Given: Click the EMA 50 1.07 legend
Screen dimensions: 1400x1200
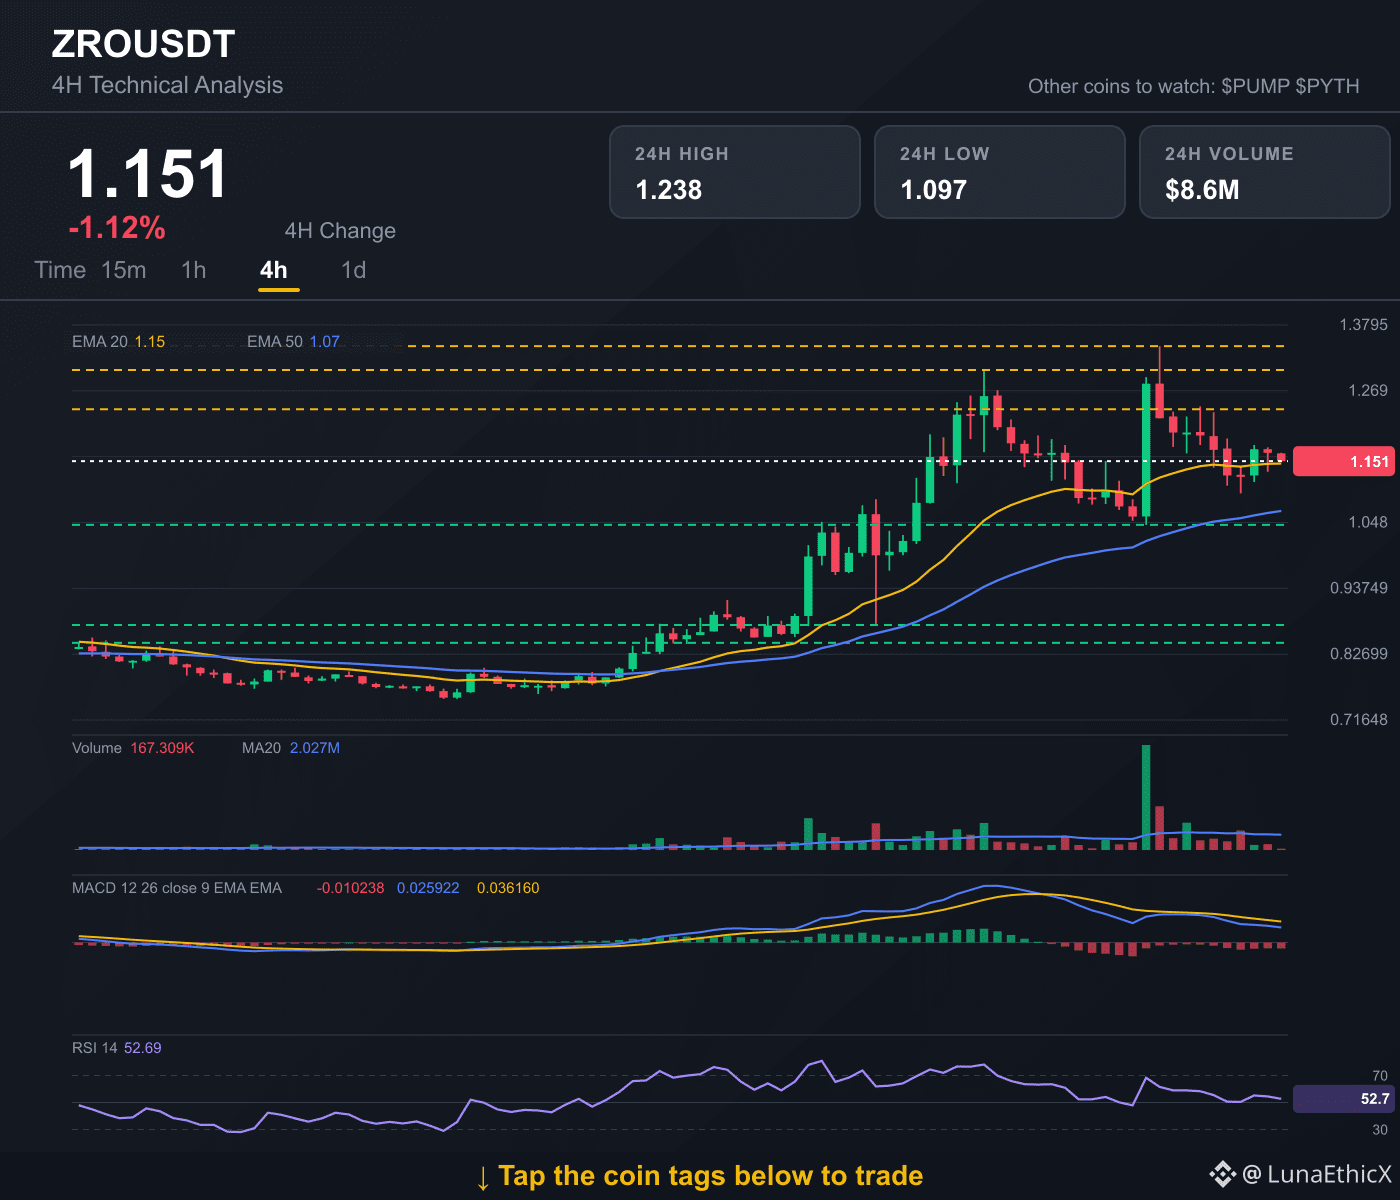Looking at the screenshot, I should click(293, 342).
